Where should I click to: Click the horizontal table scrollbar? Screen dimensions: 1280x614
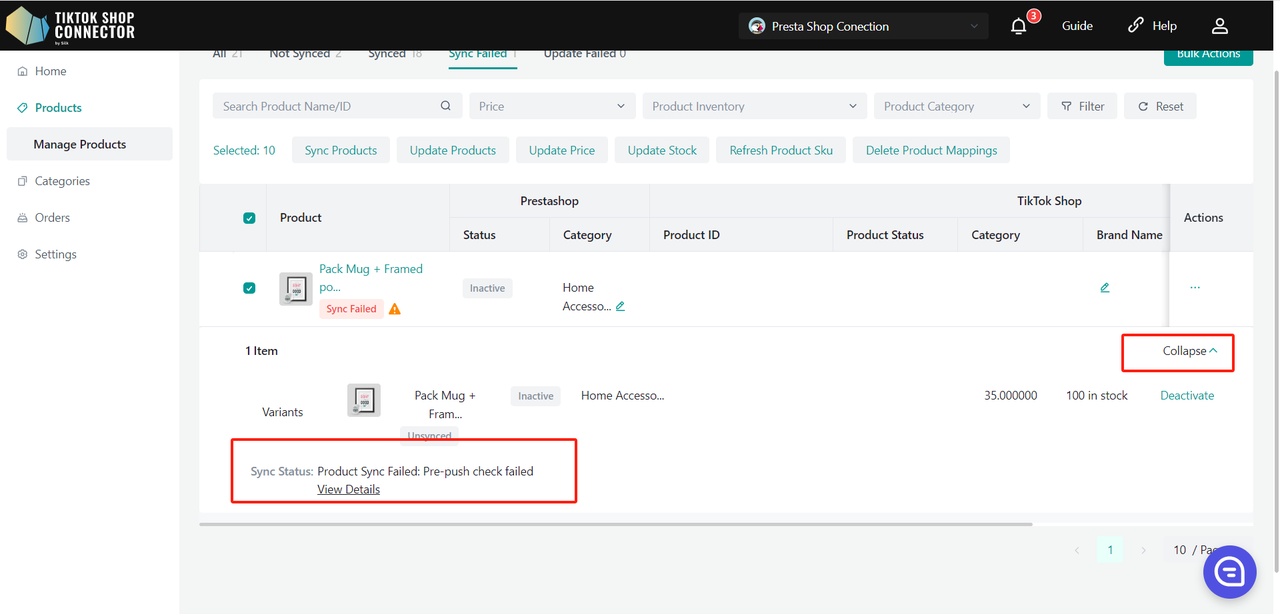[x=615, y=523]
